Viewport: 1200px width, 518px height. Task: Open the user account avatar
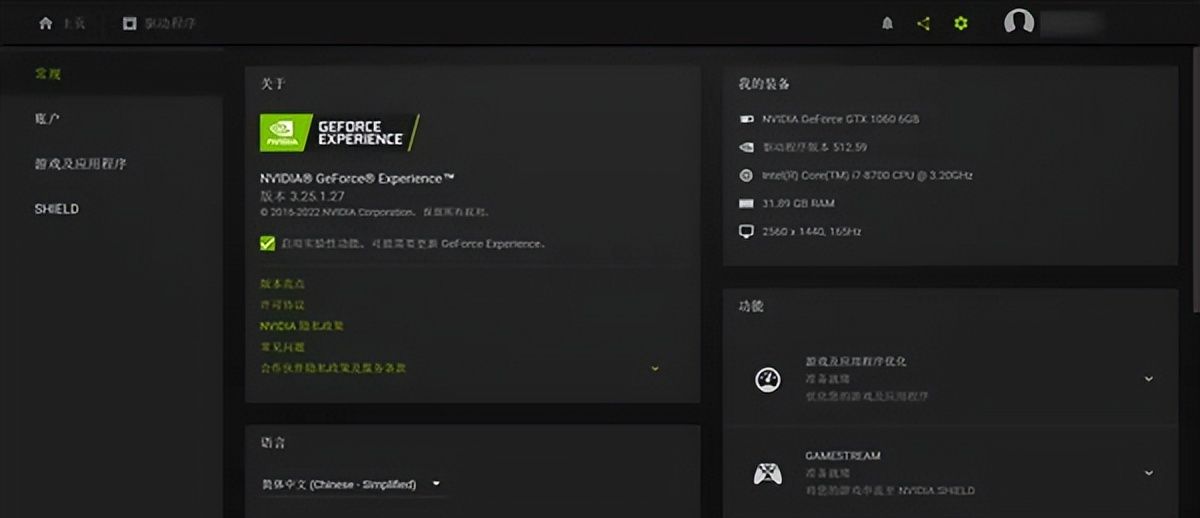pyautogui.click(x=1019, y=22)
